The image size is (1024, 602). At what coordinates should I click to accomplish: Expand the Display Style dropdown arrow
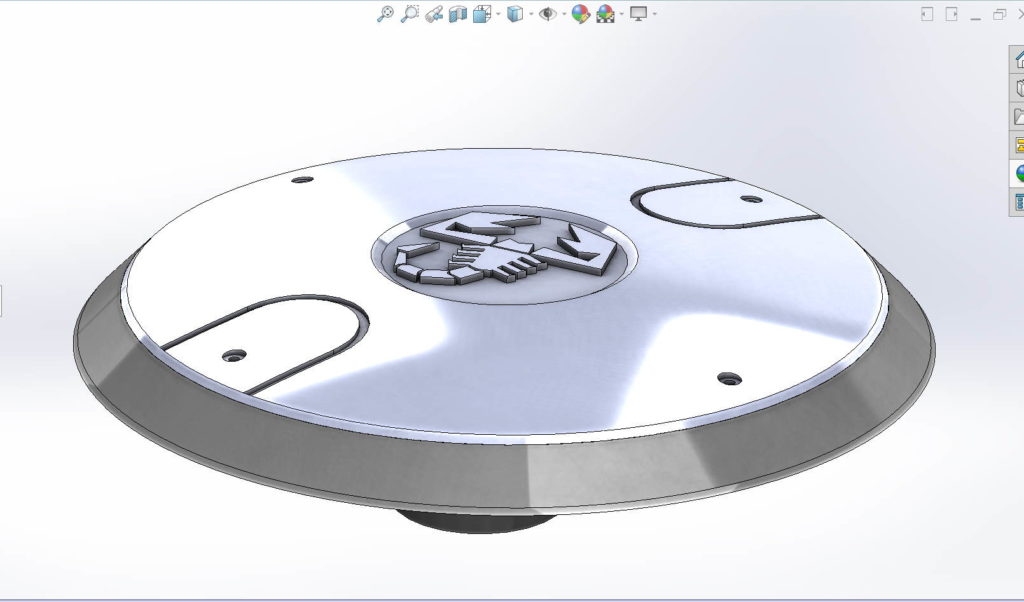[x=531, y=14]
